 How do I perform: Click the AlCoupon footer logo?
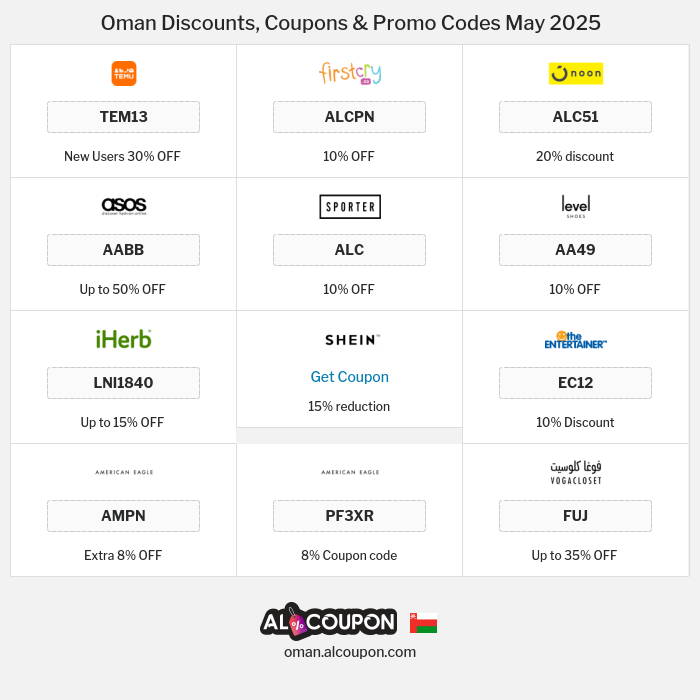(x=328, y=622)
